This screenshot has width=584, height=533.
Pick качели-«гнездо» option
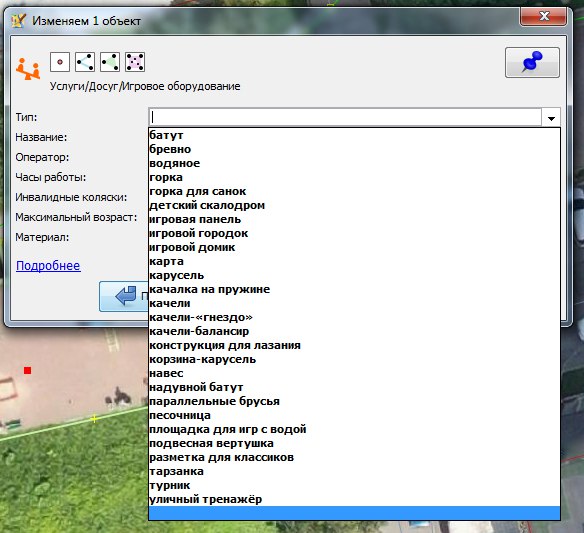[354, 317]
